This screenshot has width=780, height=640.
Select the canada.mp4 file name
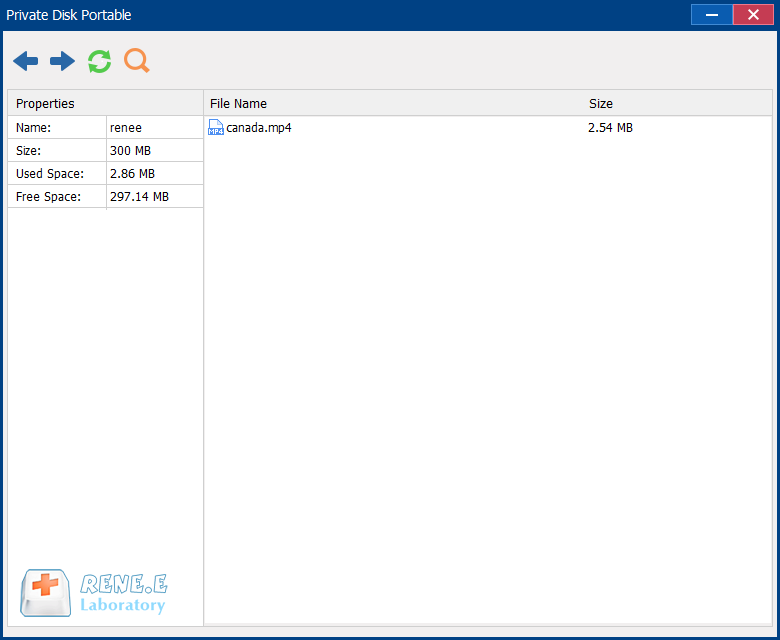tap(259, 128)
